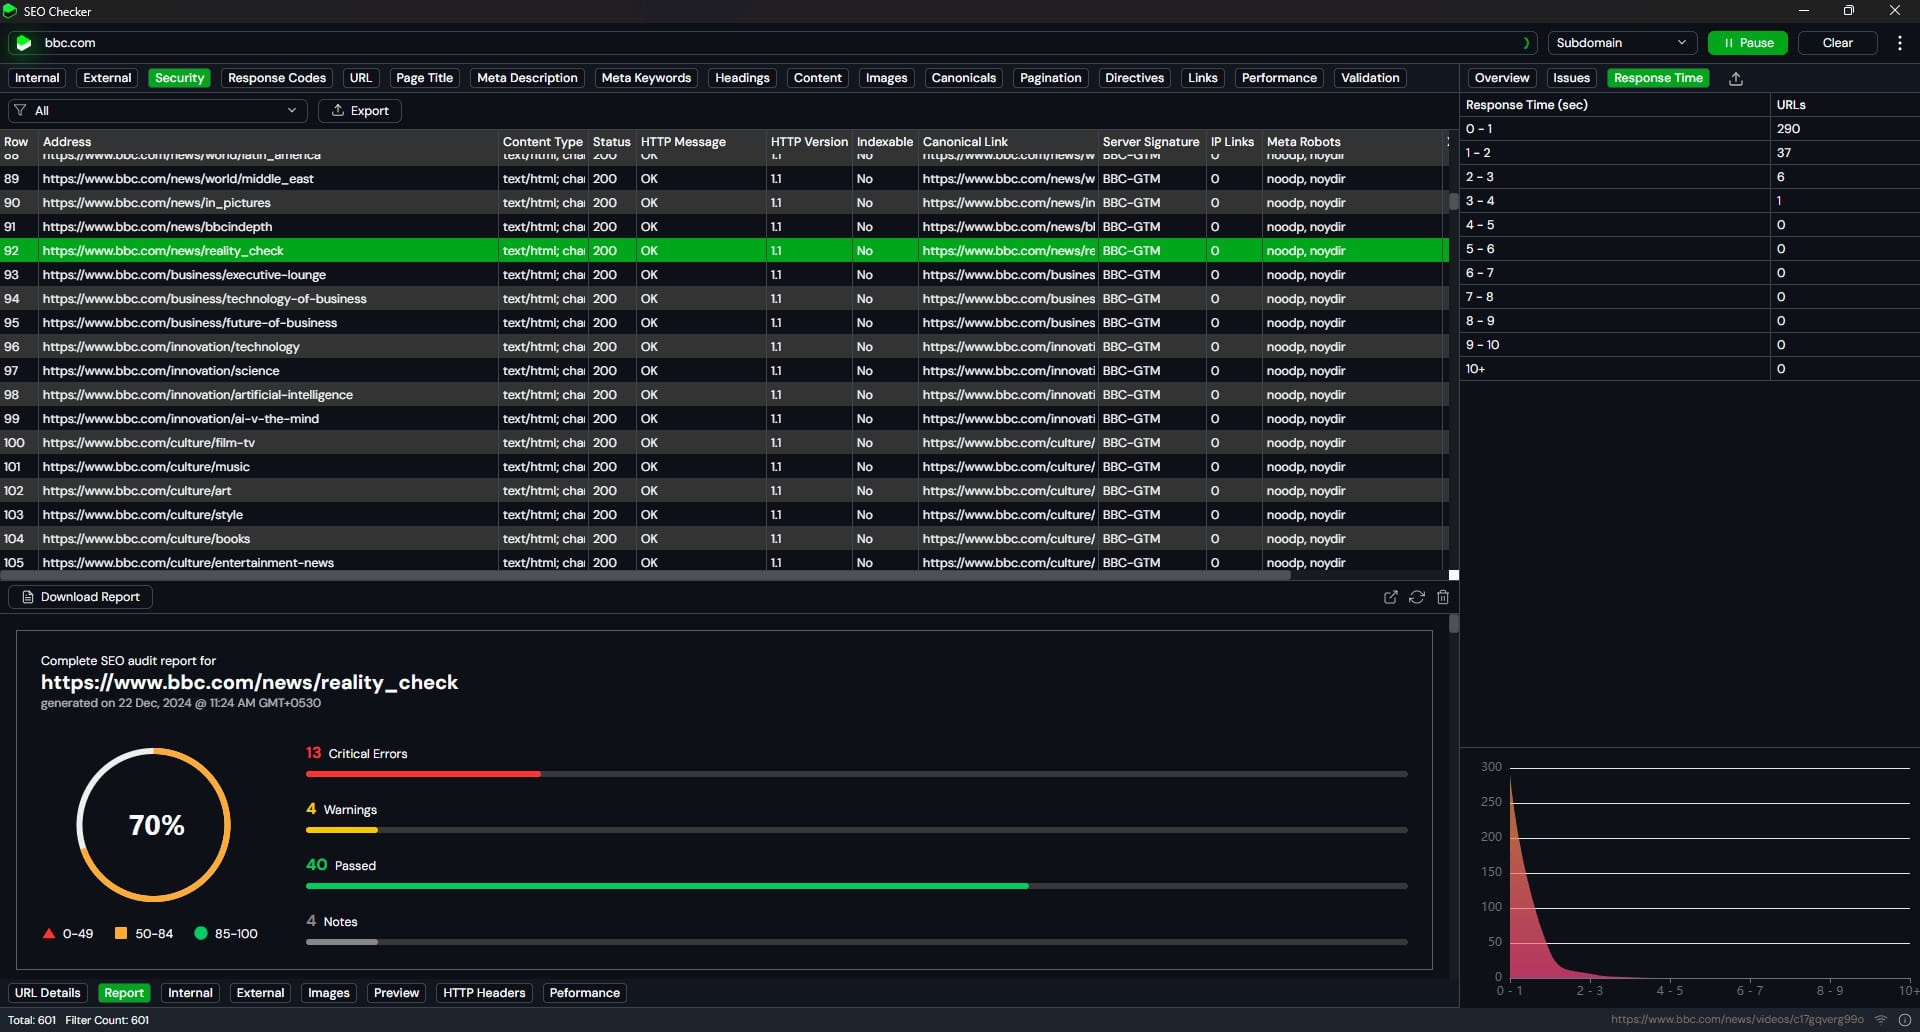The width and height of the screenshot is (1920, 1032).
Task: Select row https://www.bbc.com/innovation/technology
Action: (722, 347)
